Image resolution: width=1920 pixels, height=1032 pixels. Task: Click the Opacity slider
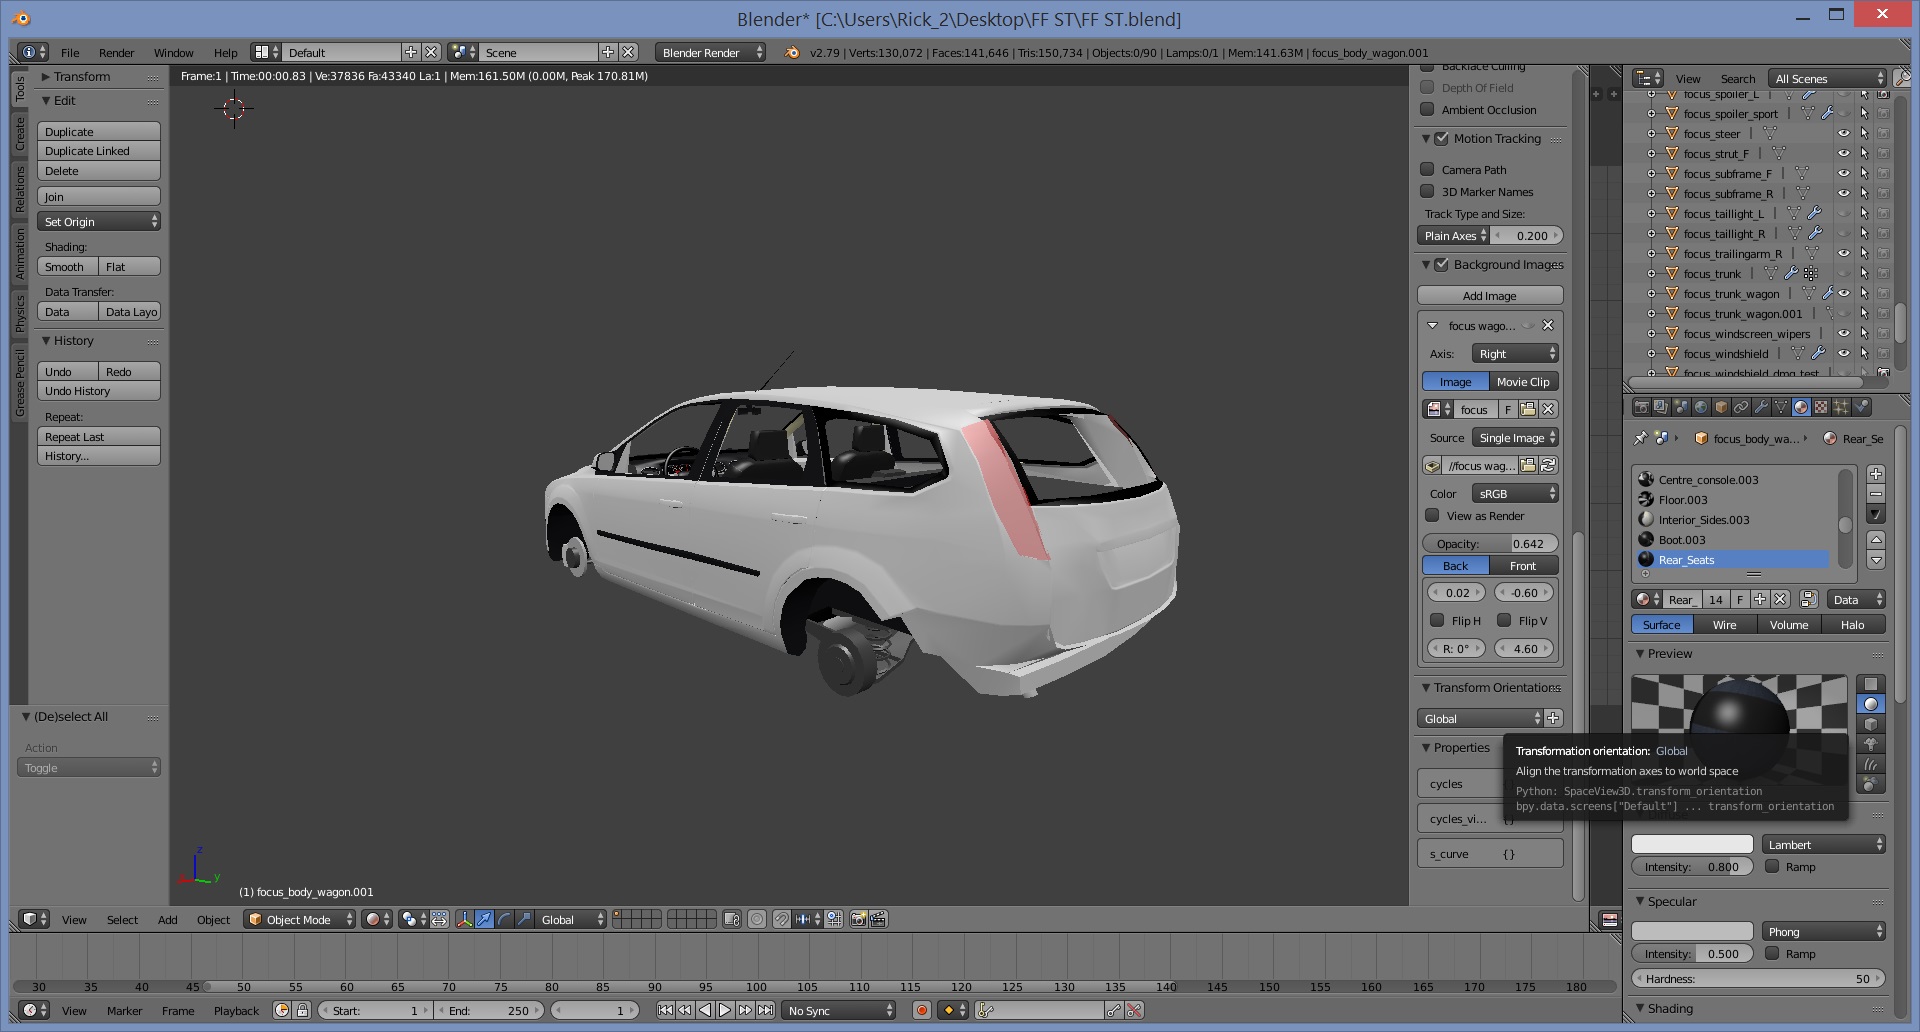pos(1489,543)
